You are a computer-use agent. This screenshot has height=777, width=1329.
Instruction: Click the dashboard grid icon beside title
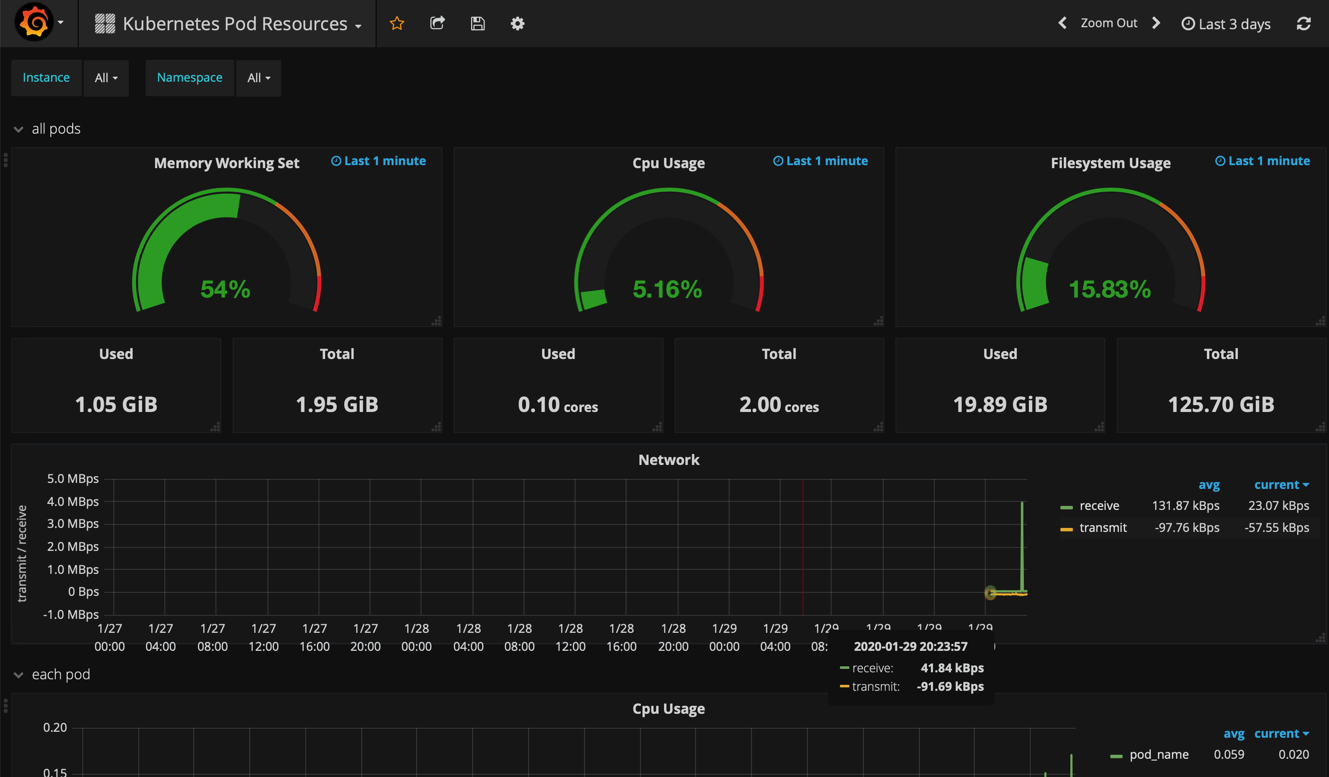[105, 23]
